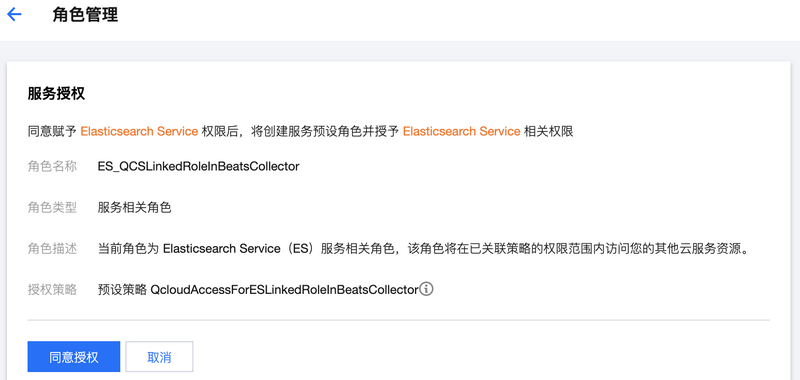Click the 角色描述 label
This screenshot has height=380, width=800.
pyautogui.click(x=52, y=249)
